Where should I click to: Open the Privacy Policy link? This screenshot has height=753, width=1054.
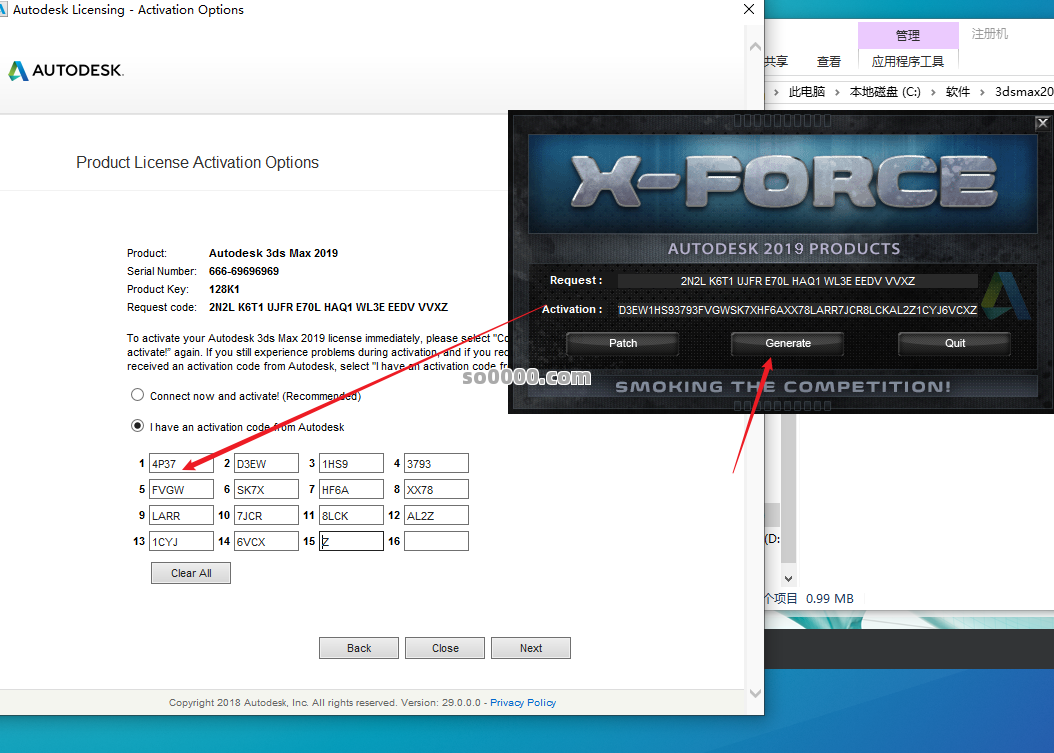coord(523,703)
